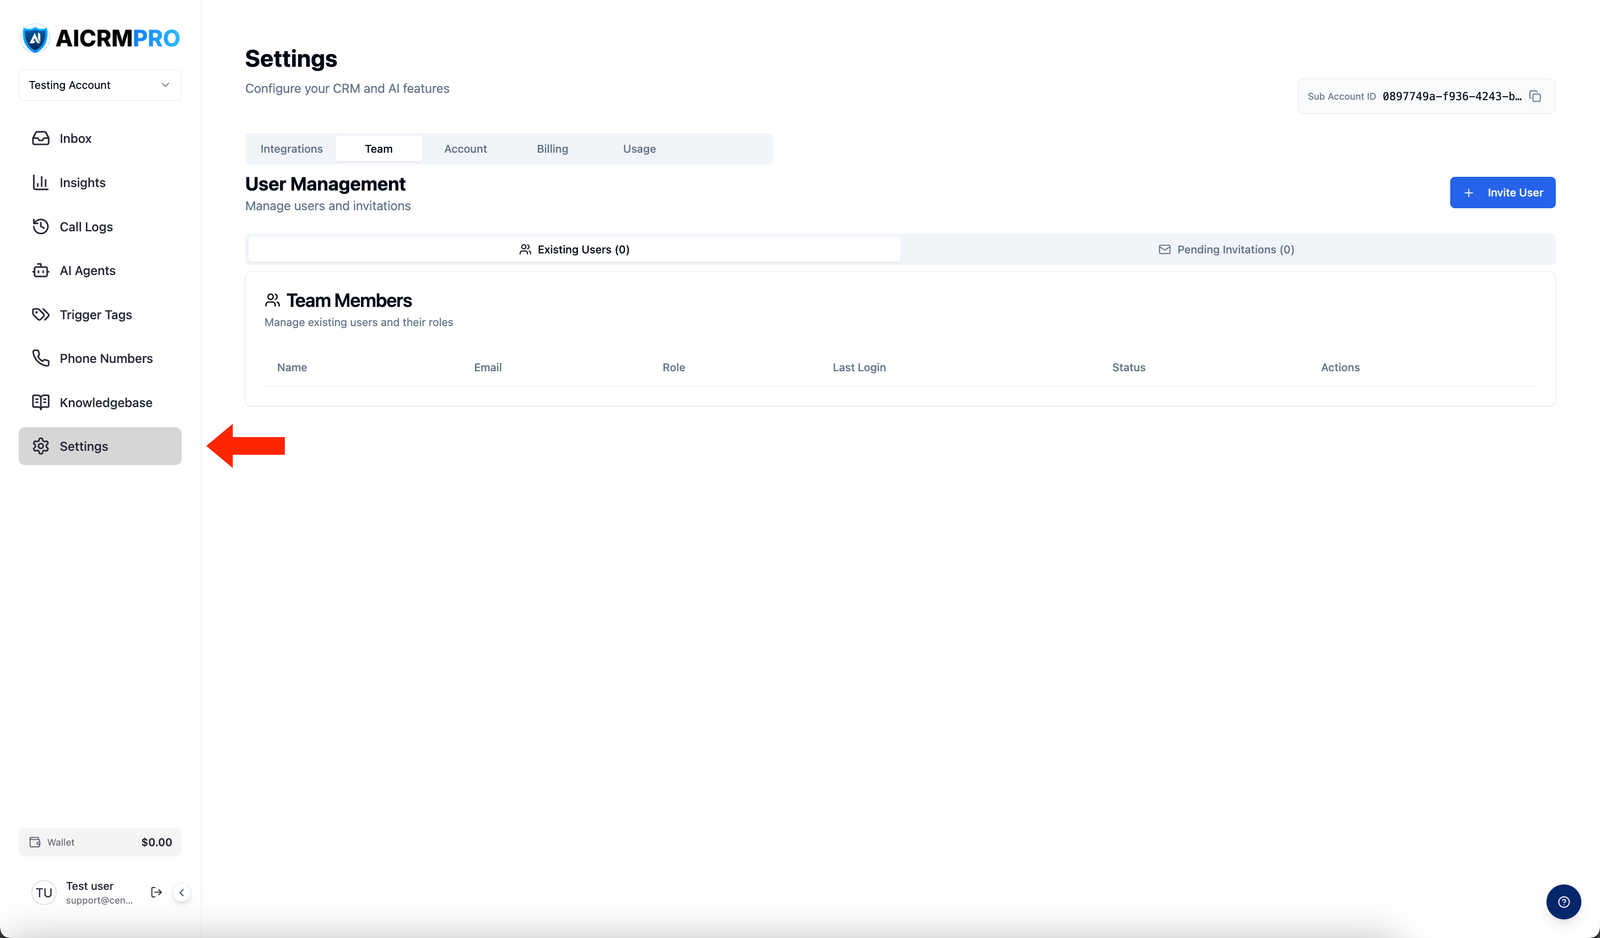Click the Inbox tray icon
The width and height of the screenshot is (1600, 938).
(x=41, y=138)
